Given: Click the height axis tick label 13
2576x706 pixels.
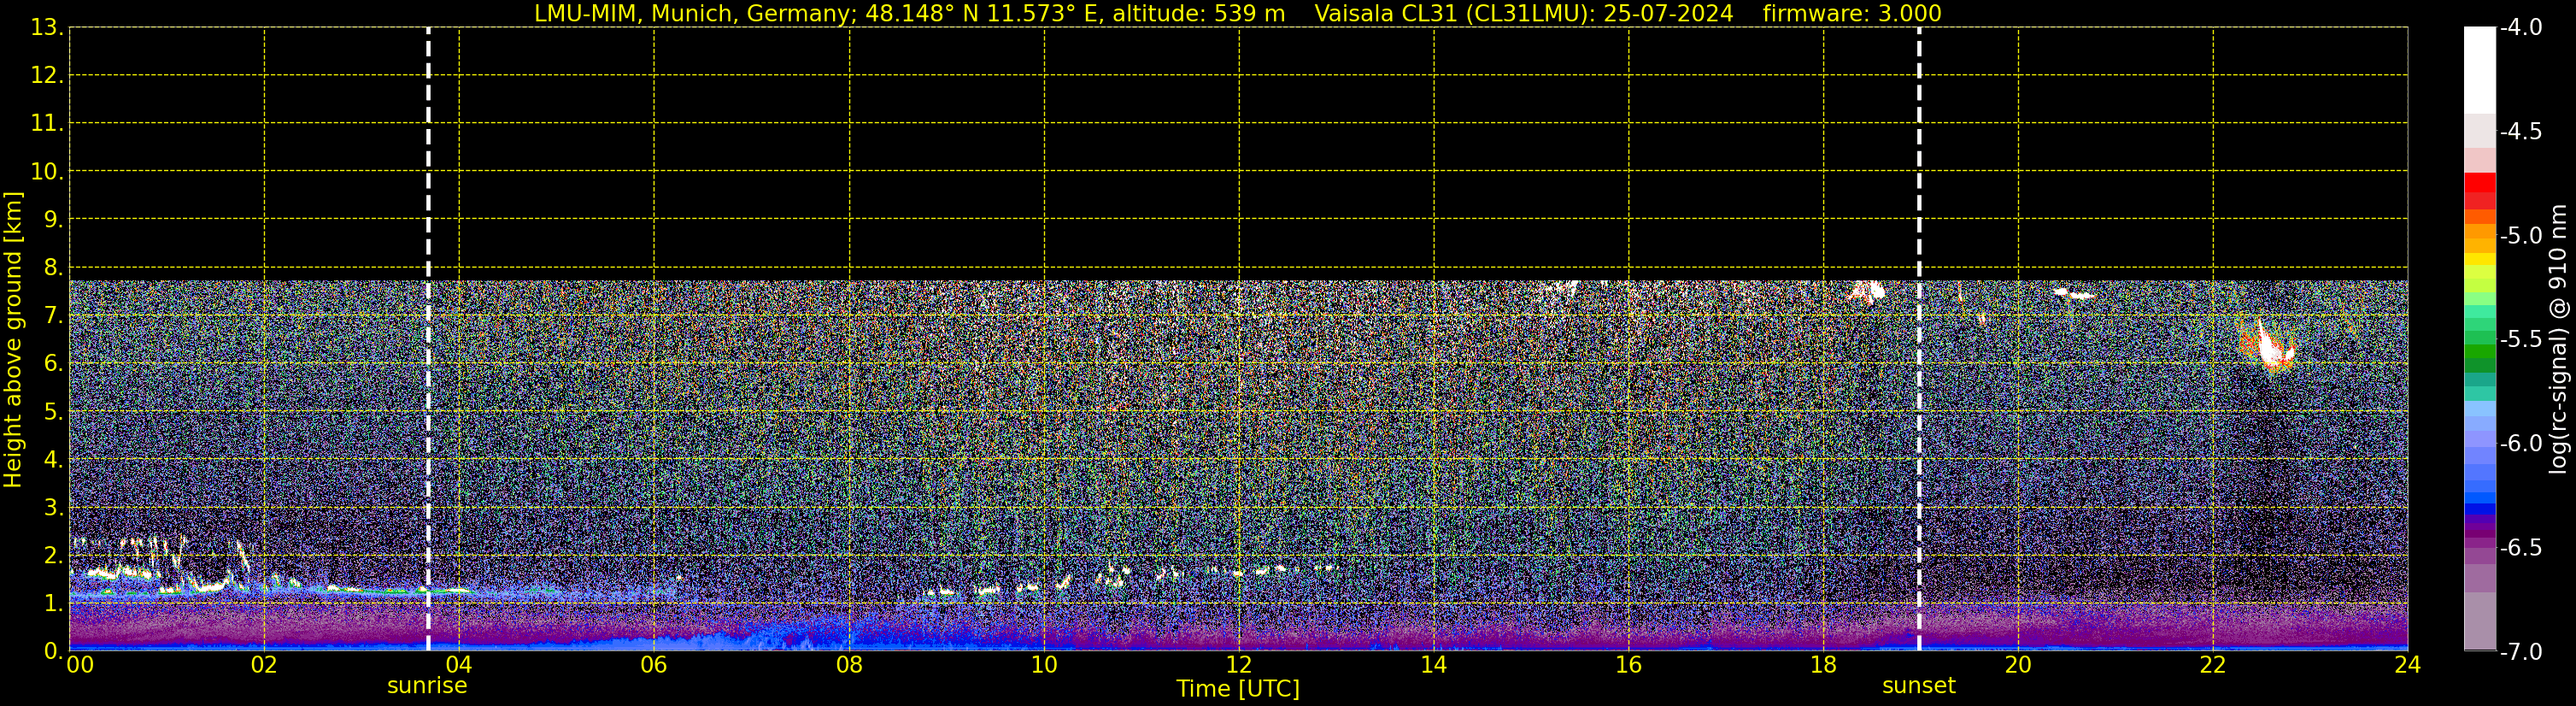Looking at the screenshot, I should point(45,28).
